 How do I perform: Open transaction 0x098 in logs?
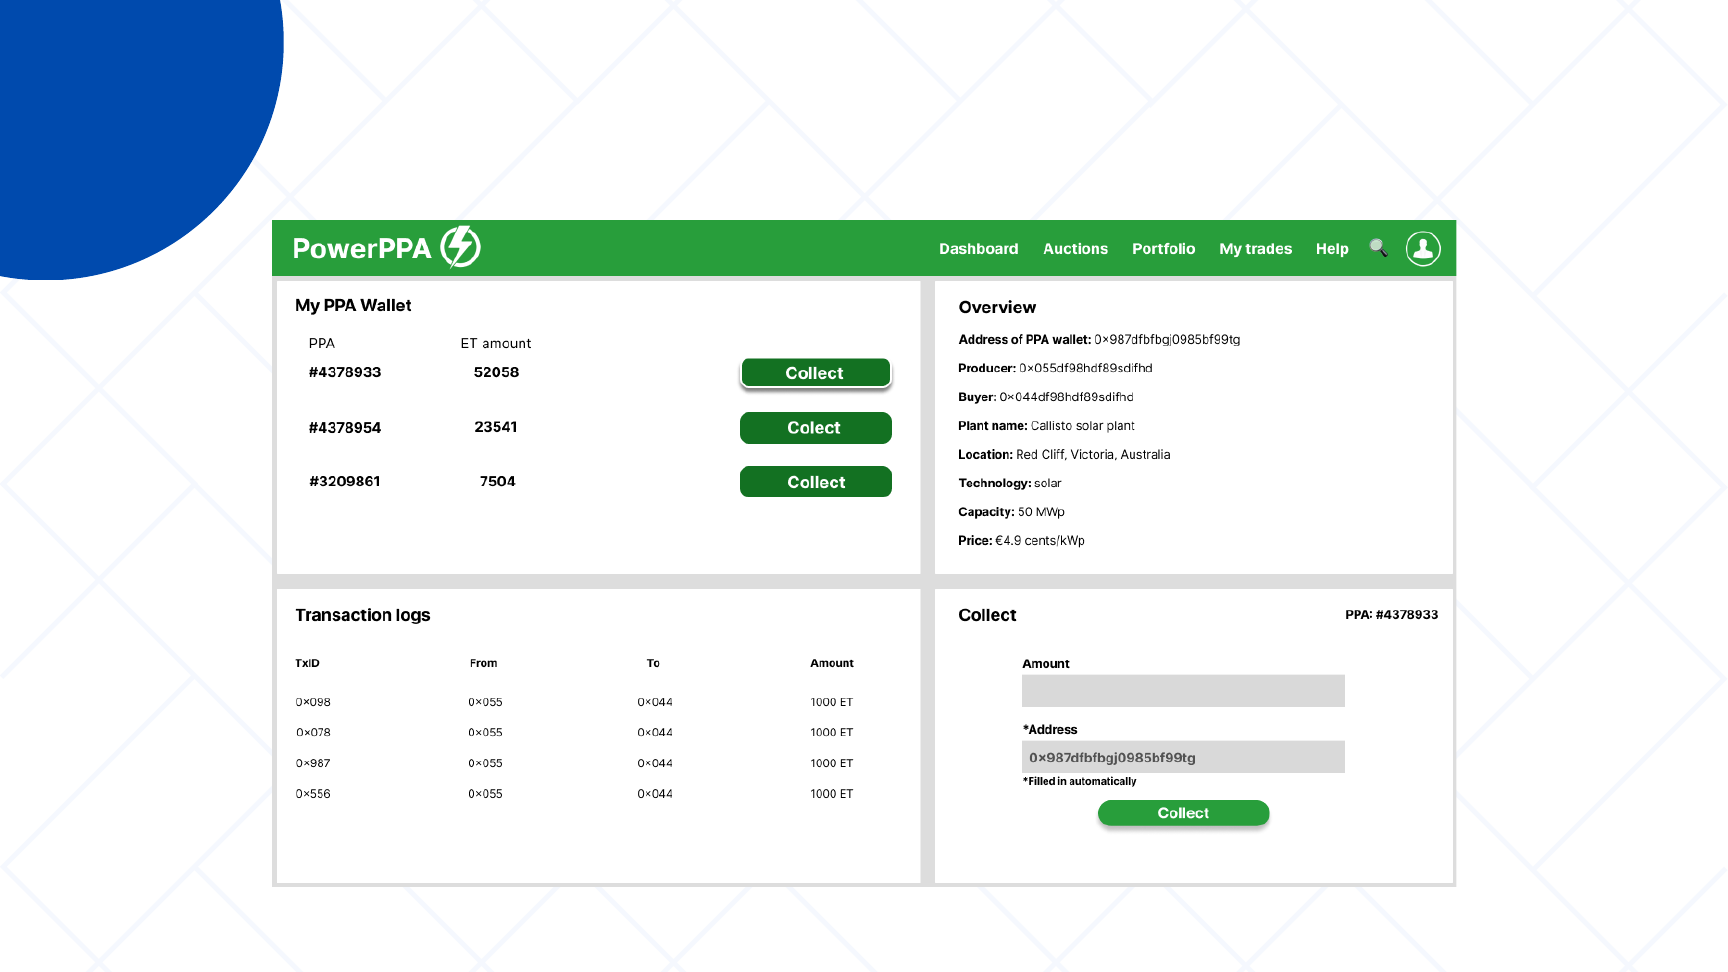pos(313,702)
